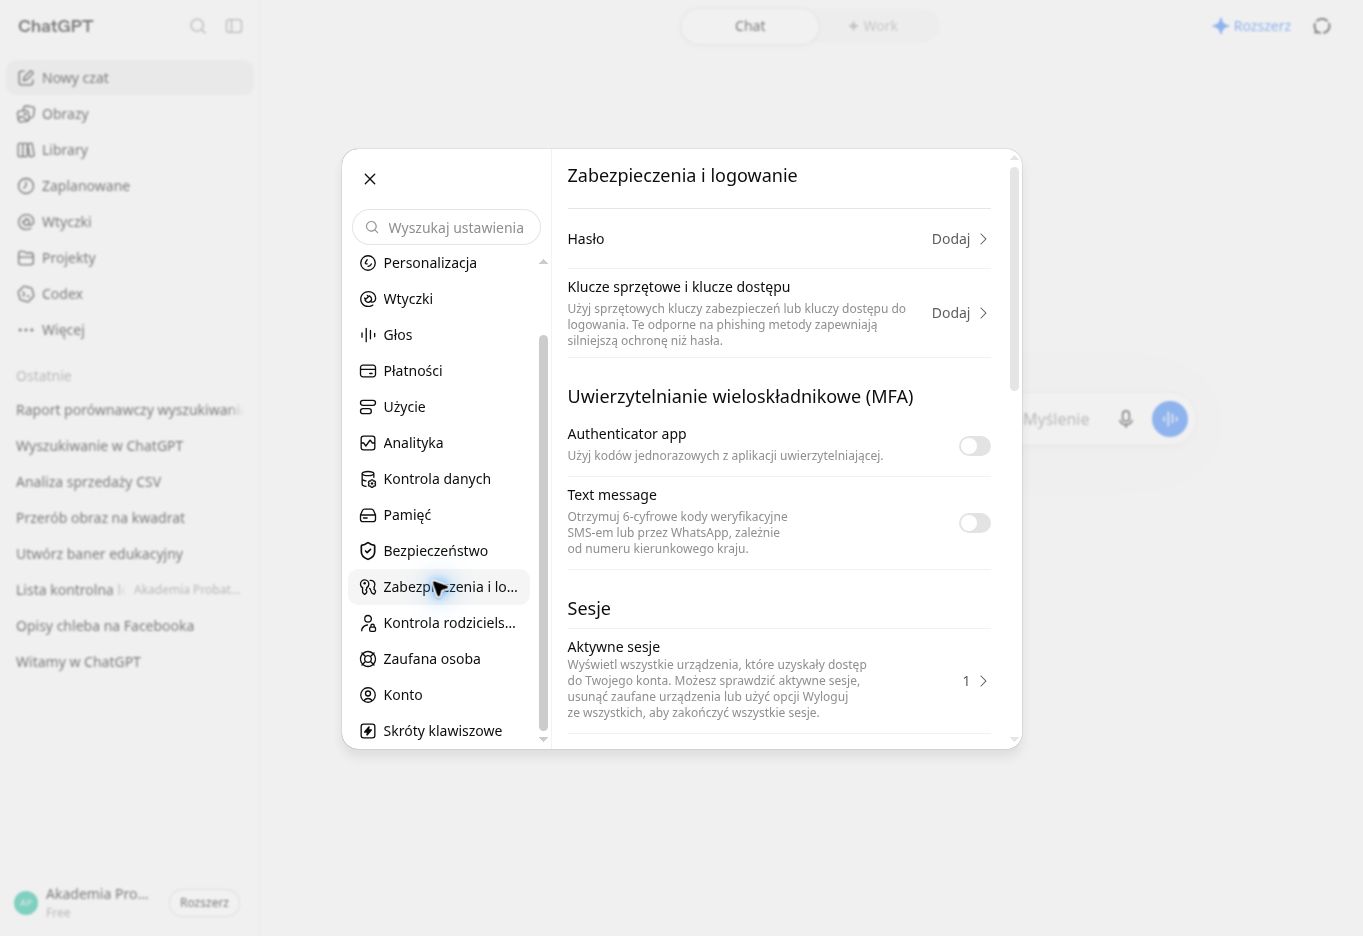This screenshot has height=936, width=1363.
Task: Open the Analityka chart icon
Action: coord(368,443)
